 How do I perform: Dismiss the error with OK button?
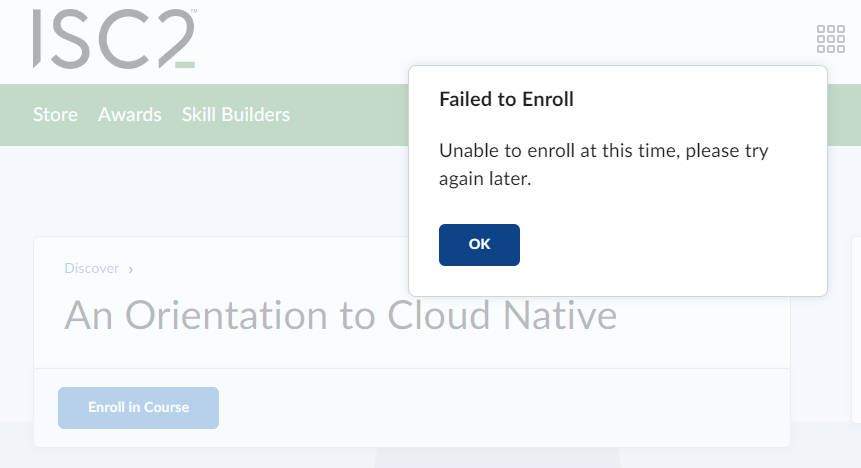tap(479, 245)
